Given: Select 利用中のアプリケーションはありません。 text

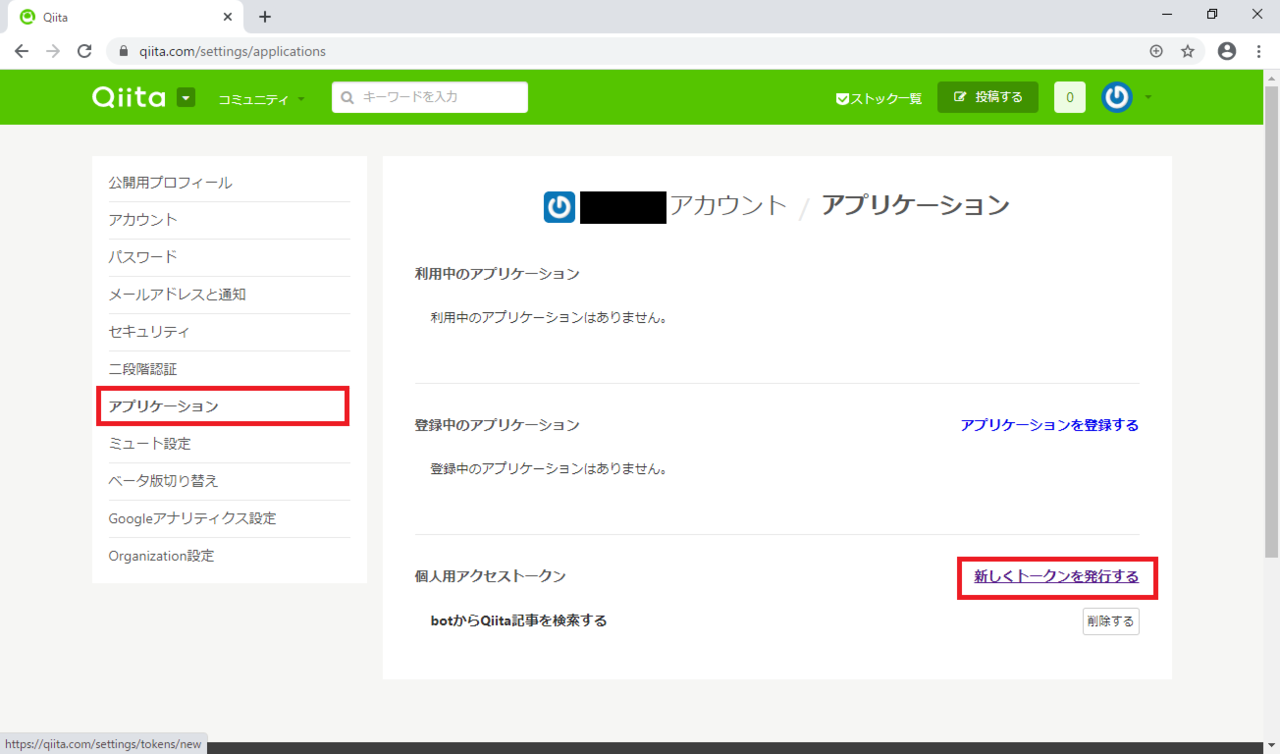Looking at the screenshot, I should pos(548,317).
